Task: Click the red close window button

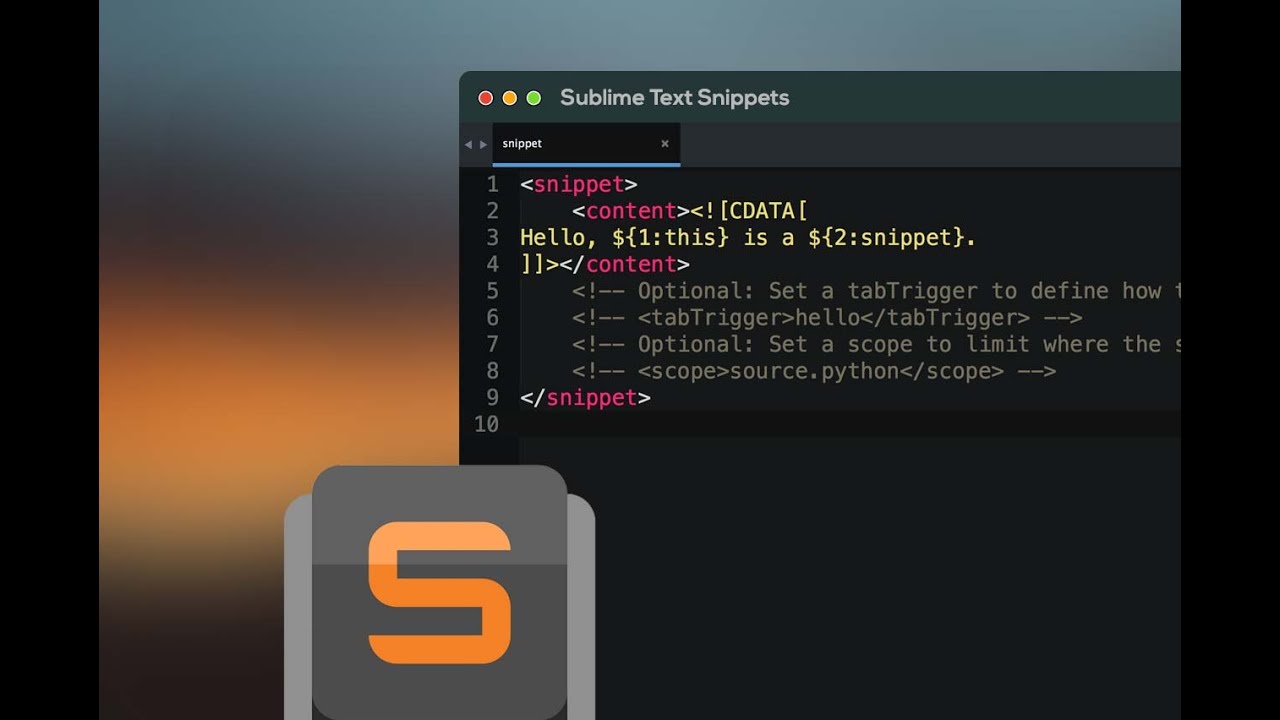Action: tap(486, 98)
